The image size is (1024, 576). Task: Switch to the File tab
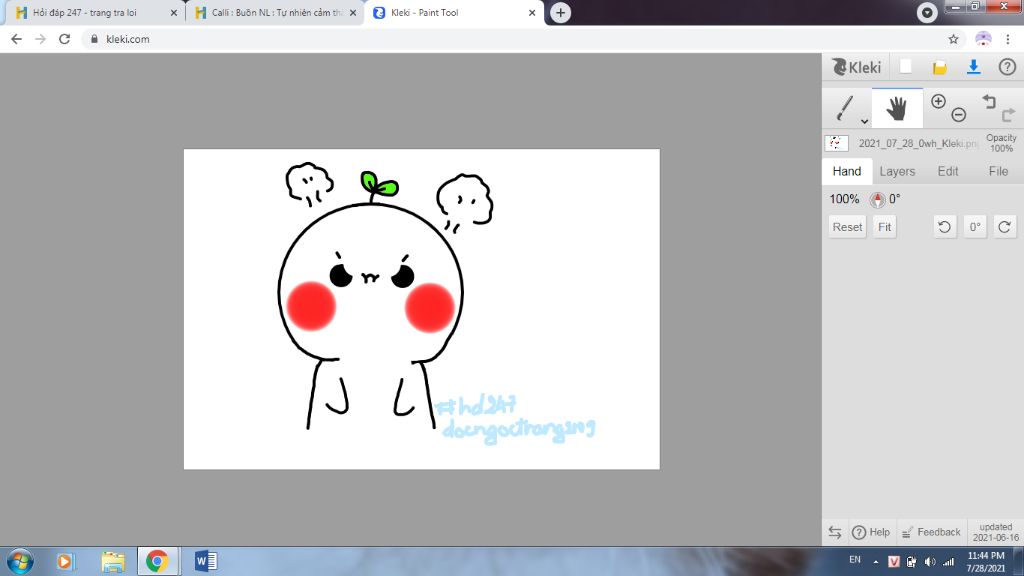click(998, 171)
